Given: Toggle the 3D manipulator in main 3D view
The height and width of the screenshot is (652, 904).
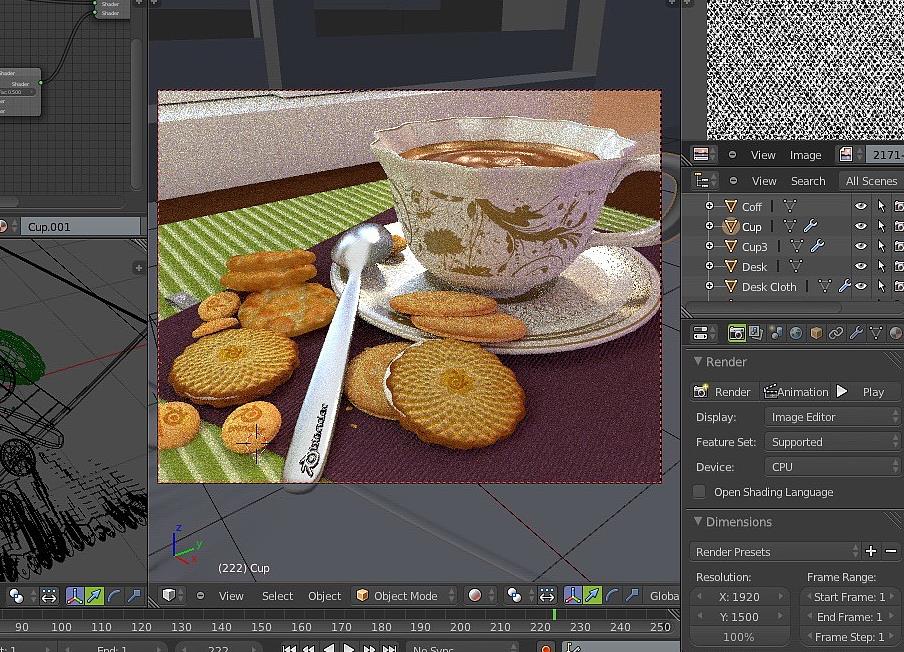Looking at the screenshot, I should point(572,596).
